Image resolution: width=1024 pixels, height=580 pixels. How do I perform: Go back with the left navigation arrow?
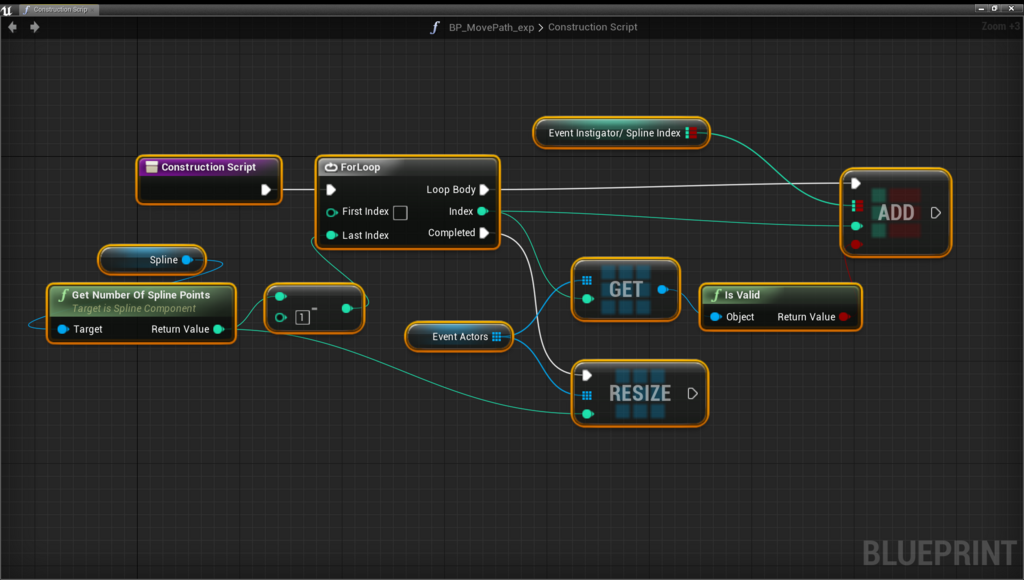point(12,27)
